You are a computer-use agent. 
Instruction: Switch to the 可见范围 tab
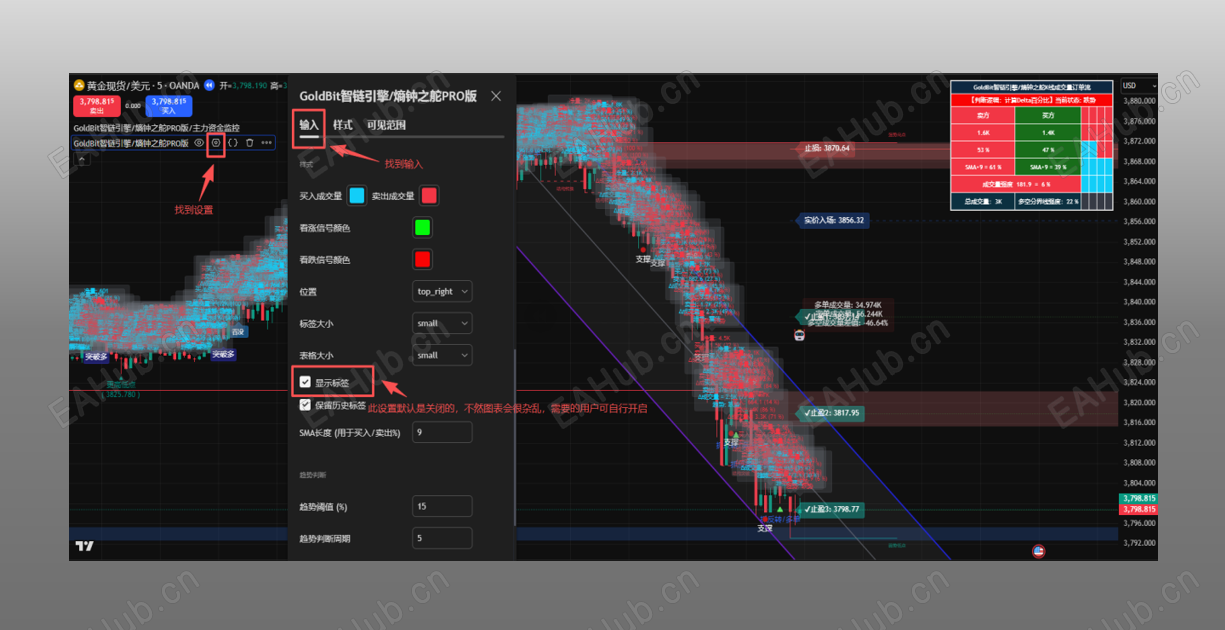[386, 125]
